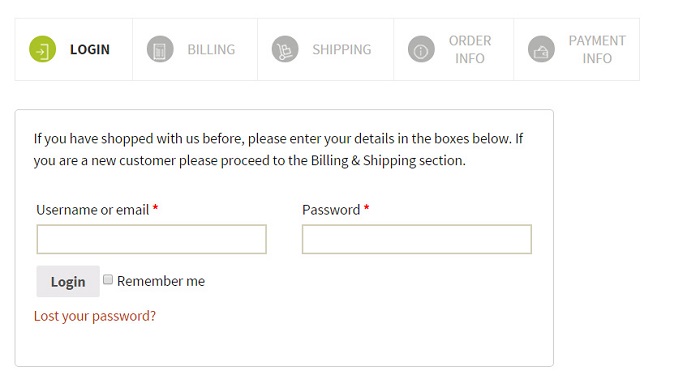
Task: Focus the Username or email field
Action: [x=151, y=239]
